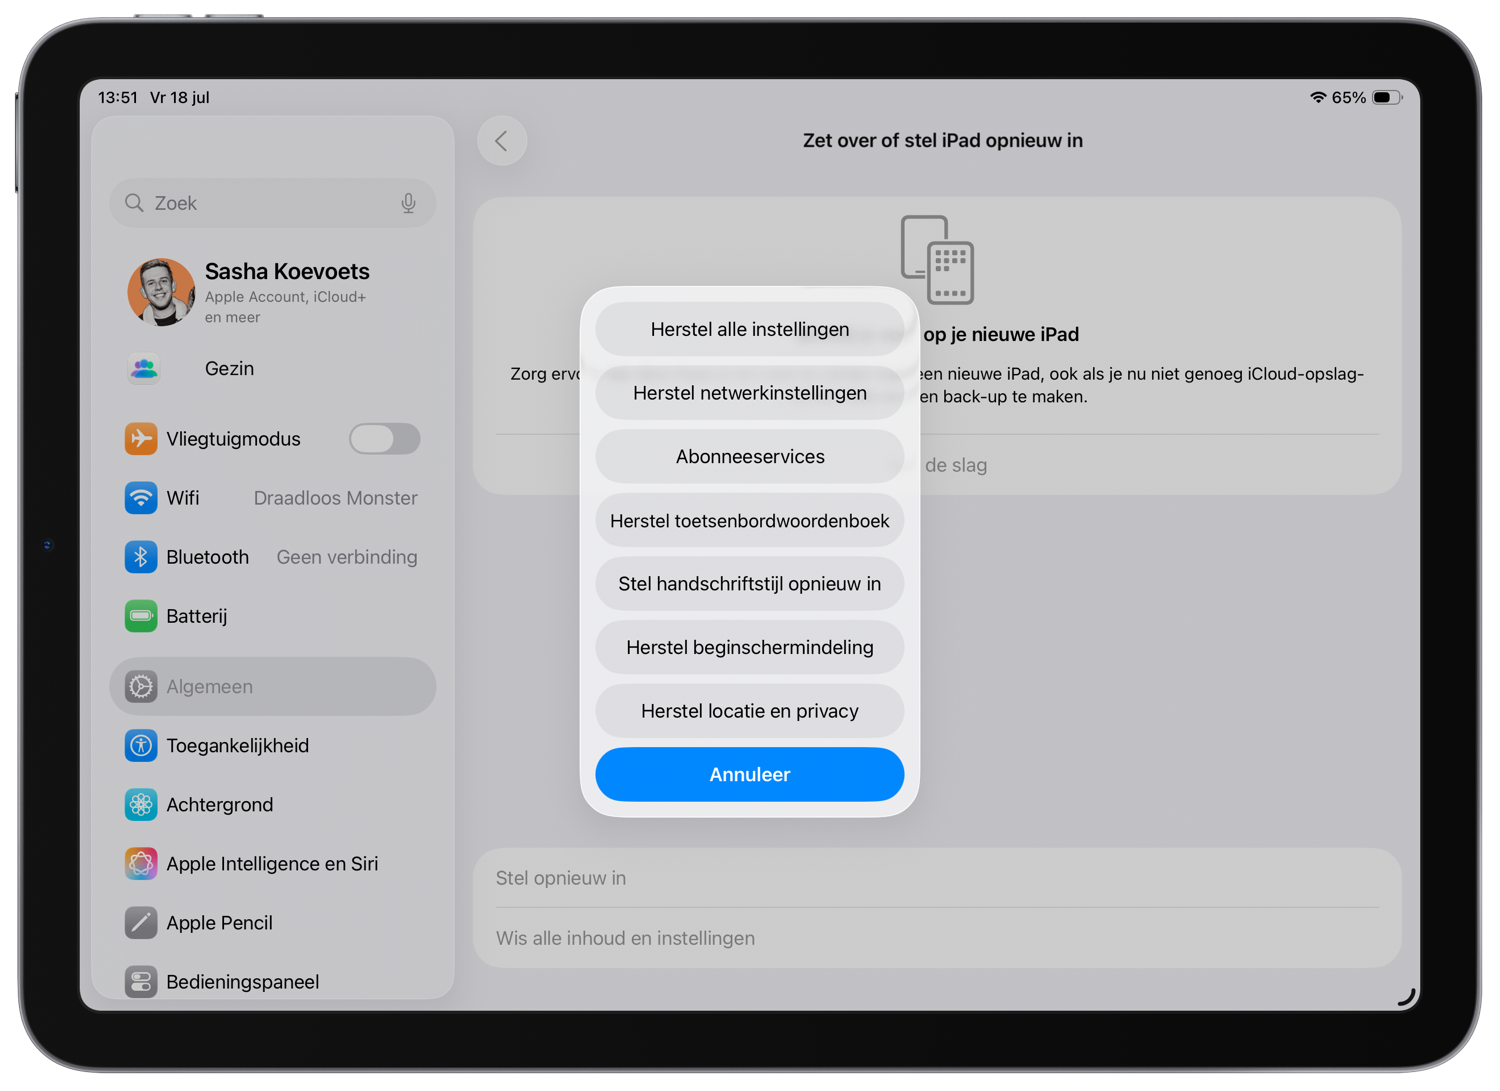Viewport: 1500px width, 1091px height.
Task: Choose Herstel alle instellingen
Action: (x=750, y=329)
